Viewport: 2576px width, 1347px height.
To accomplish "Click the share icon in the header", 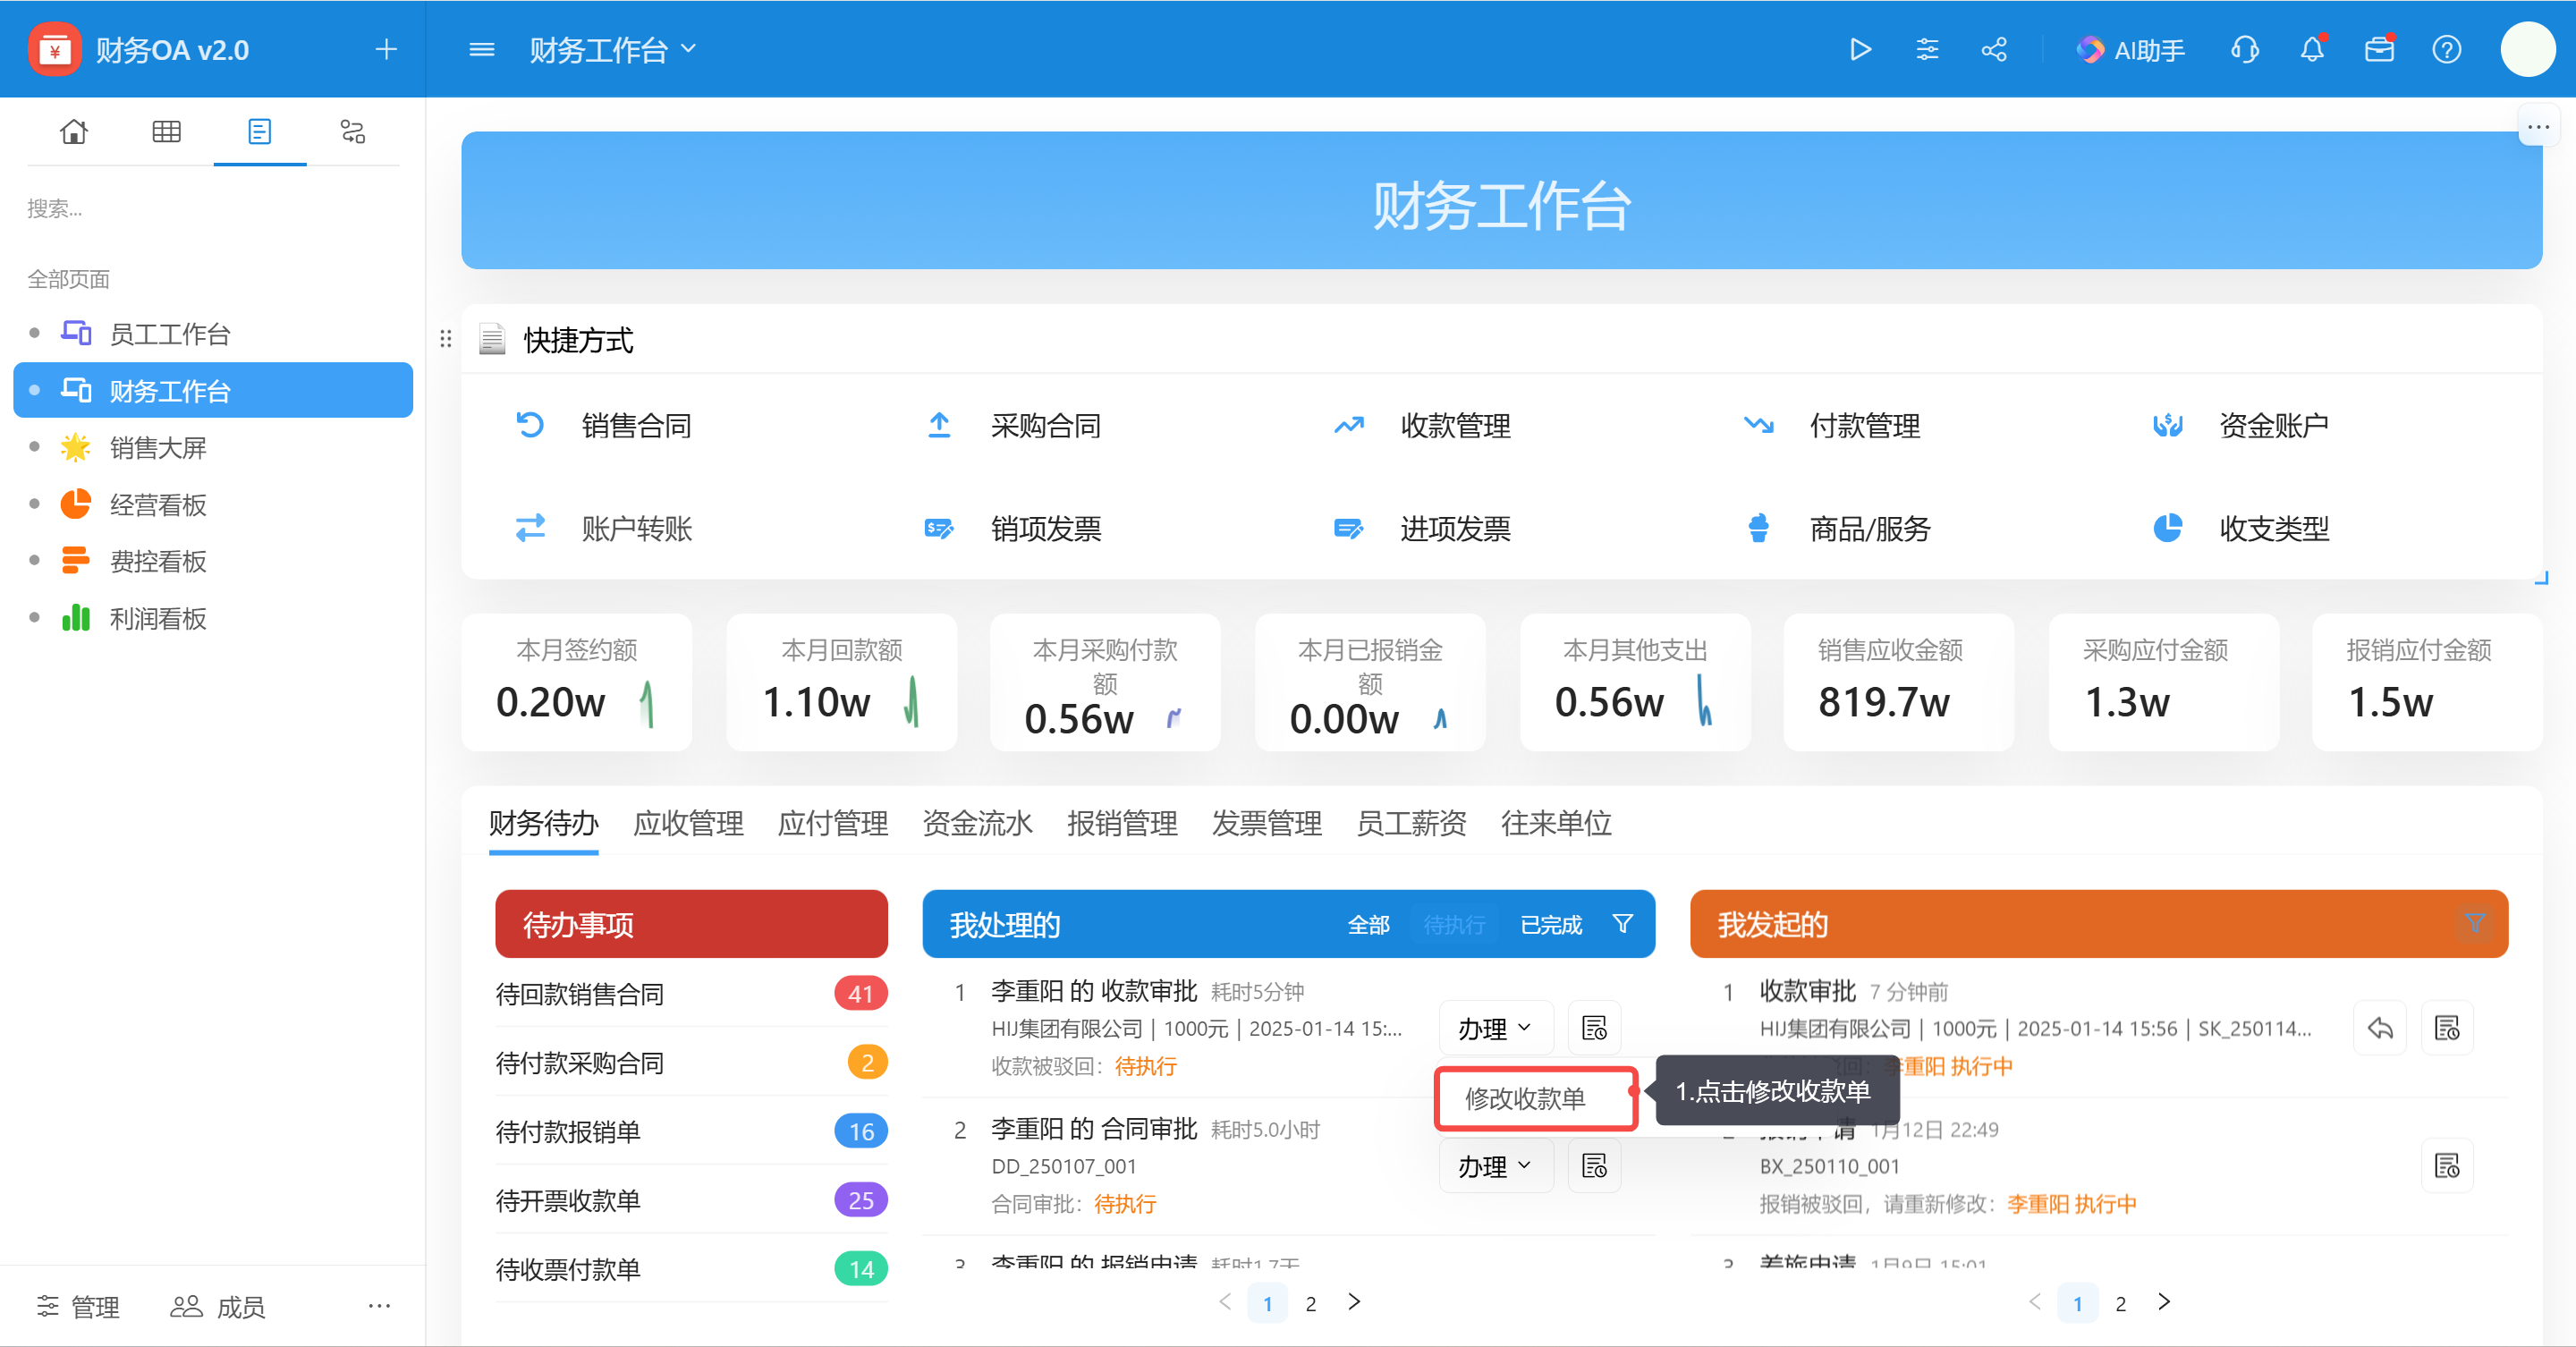I will click(x=1994, y=49).
